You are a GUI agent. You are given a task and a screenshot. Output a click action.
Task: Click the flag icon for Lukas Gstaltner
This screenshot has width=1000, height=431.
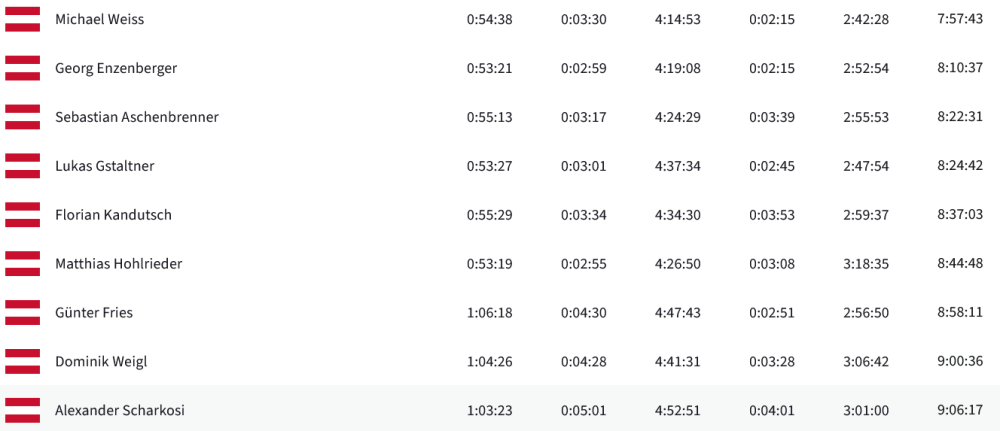pyautogui.click(x=22, y=166)
